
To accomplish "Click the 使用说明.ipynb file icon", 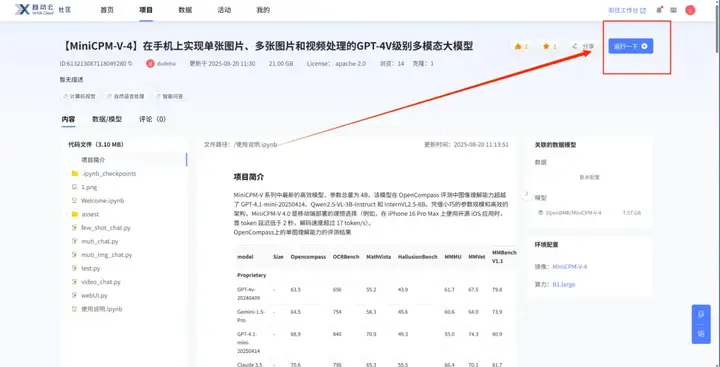I will point(74,309).
